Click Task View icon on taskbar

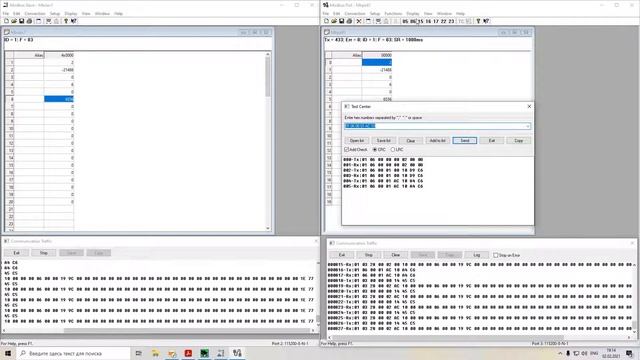[139, 353]
